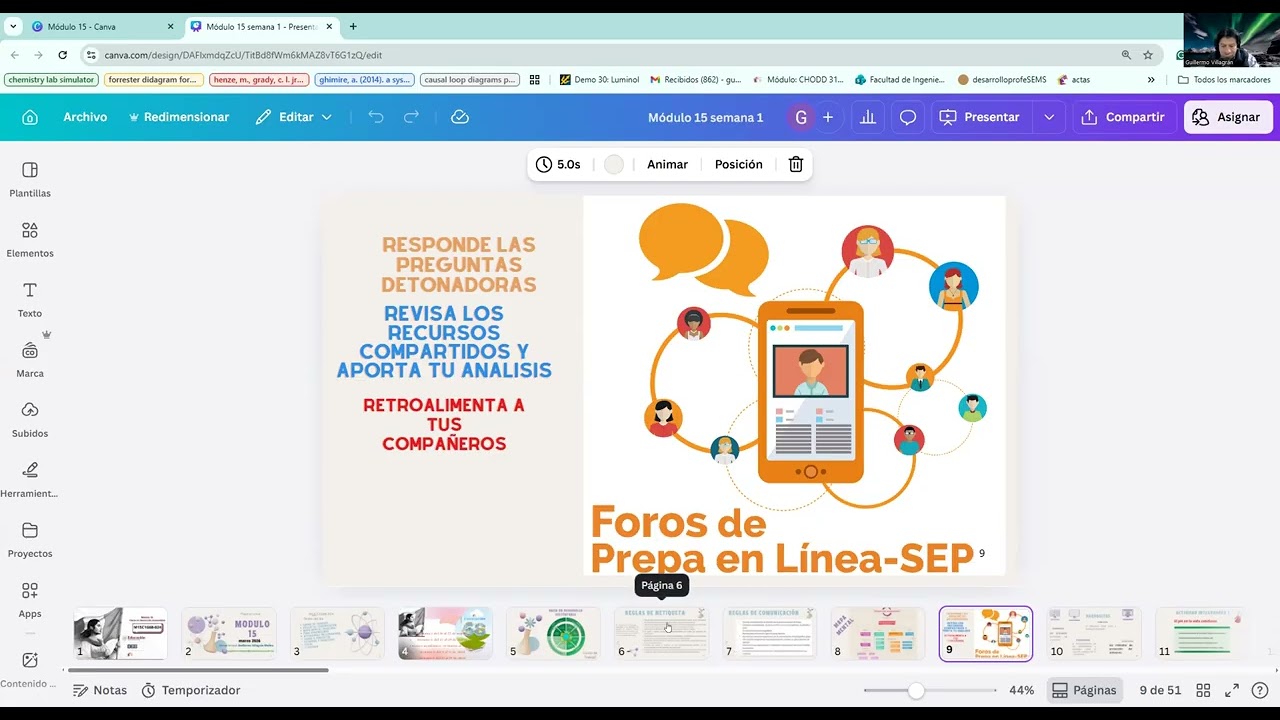Set page duration via 5.0s button

558,164
